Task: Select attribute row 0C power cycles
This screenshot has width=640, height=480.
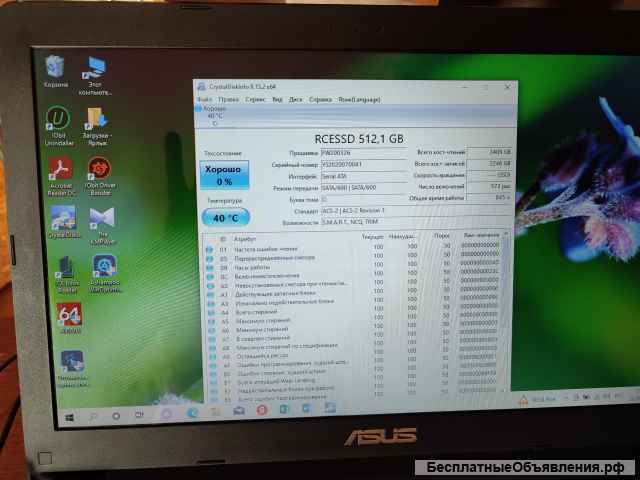Action: point(353,275)
